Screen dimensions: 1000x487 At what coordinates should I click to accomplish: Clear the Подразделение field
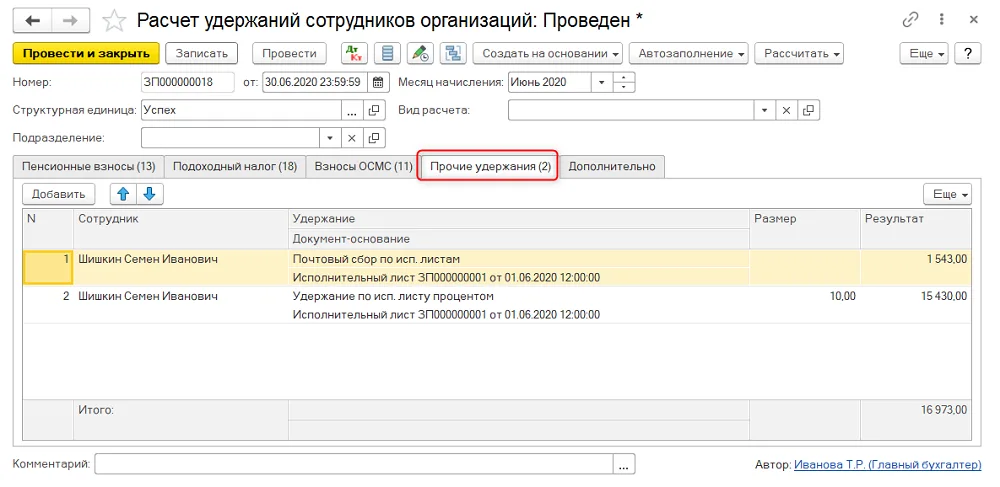351,138
